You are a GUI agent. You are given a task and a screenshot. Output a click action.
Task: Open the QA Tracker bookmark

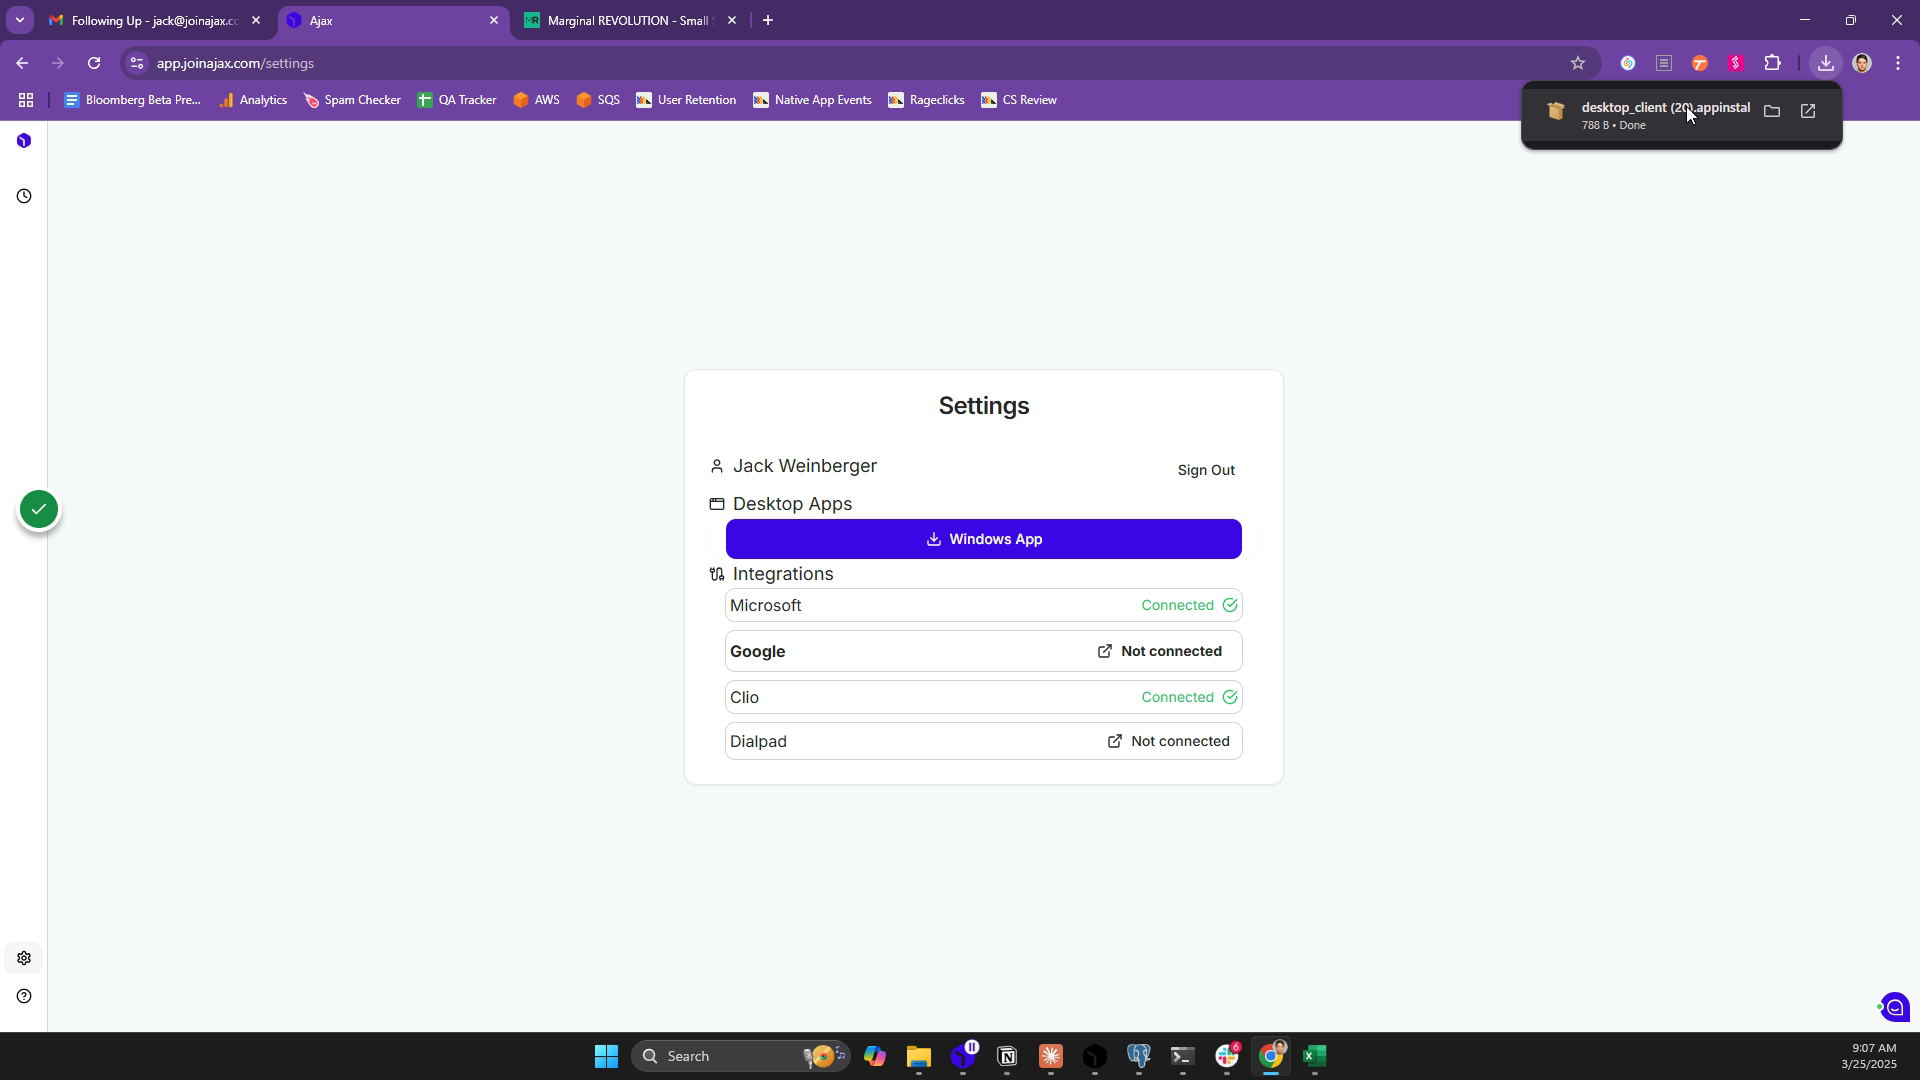457,100
